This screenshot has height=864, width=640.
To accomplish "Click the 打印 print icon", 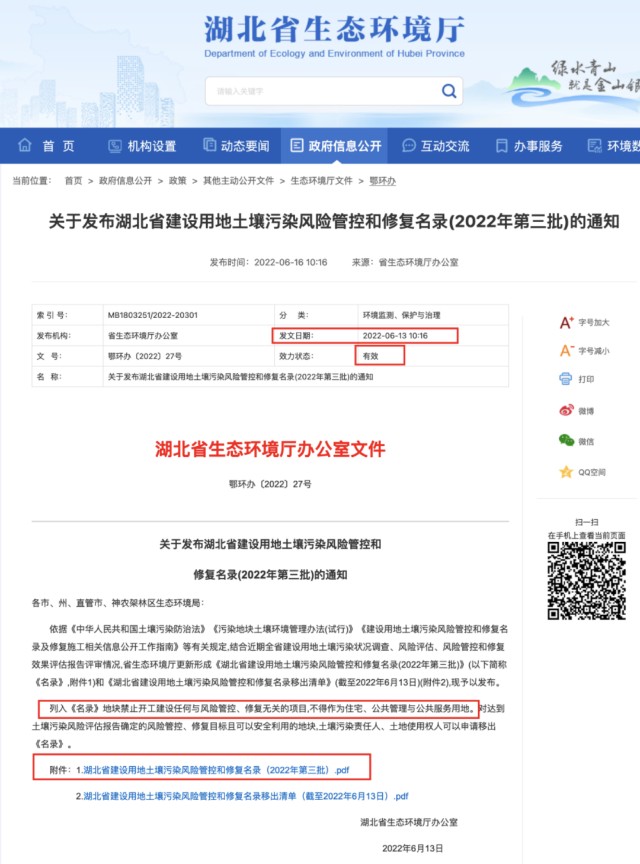I will (x=566, y=380).
